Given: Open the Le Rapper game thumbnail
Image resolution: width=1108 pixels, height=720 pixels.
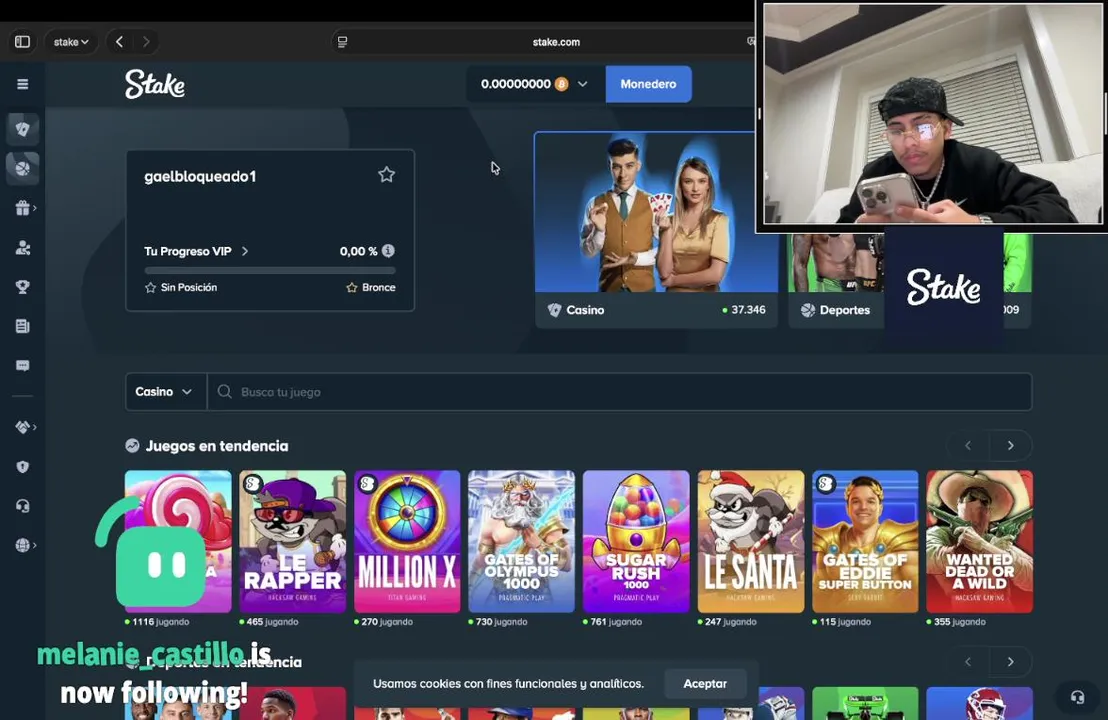Looking at the screenshot, I should [293, 541].
